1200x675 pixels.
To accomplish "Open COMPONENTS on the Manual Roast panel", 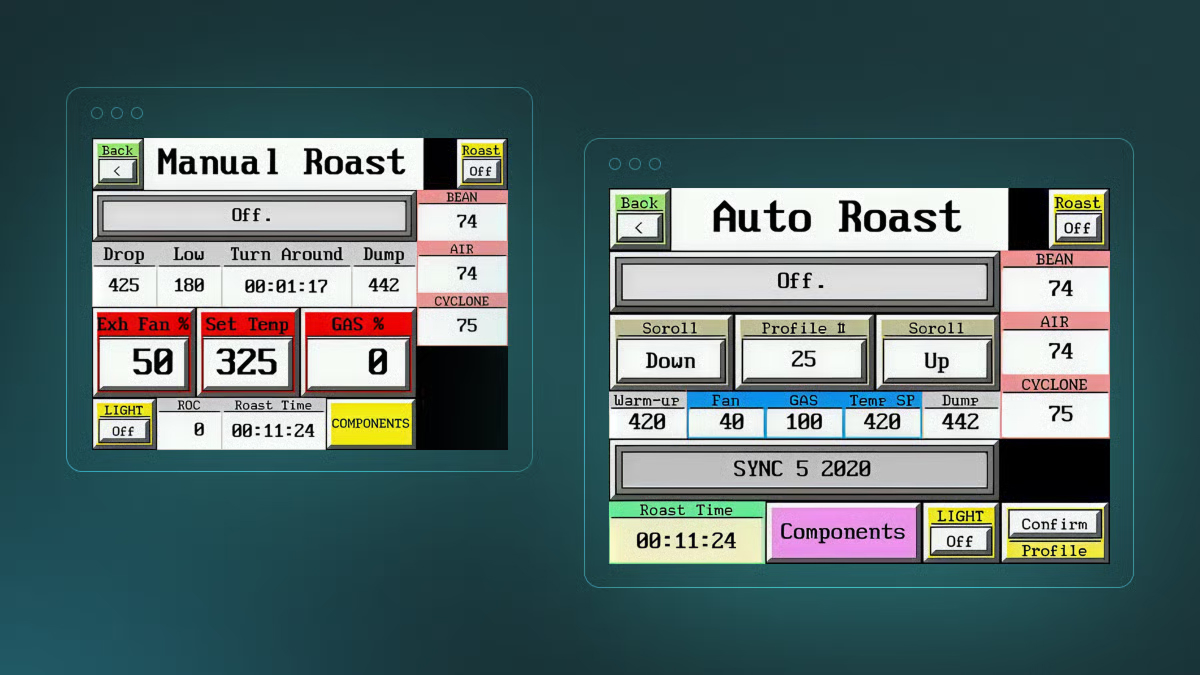I will tap(370, 424).
